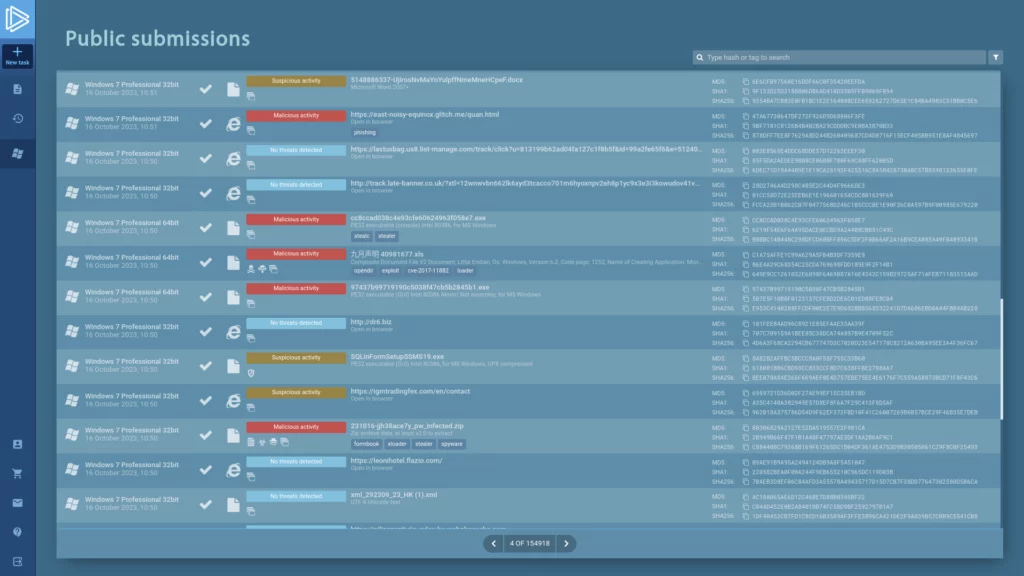This screenshot has width=1024, height=576.
Task: Select the 'formbook' tag on the zip submission
Action: (x=367, y=442)
